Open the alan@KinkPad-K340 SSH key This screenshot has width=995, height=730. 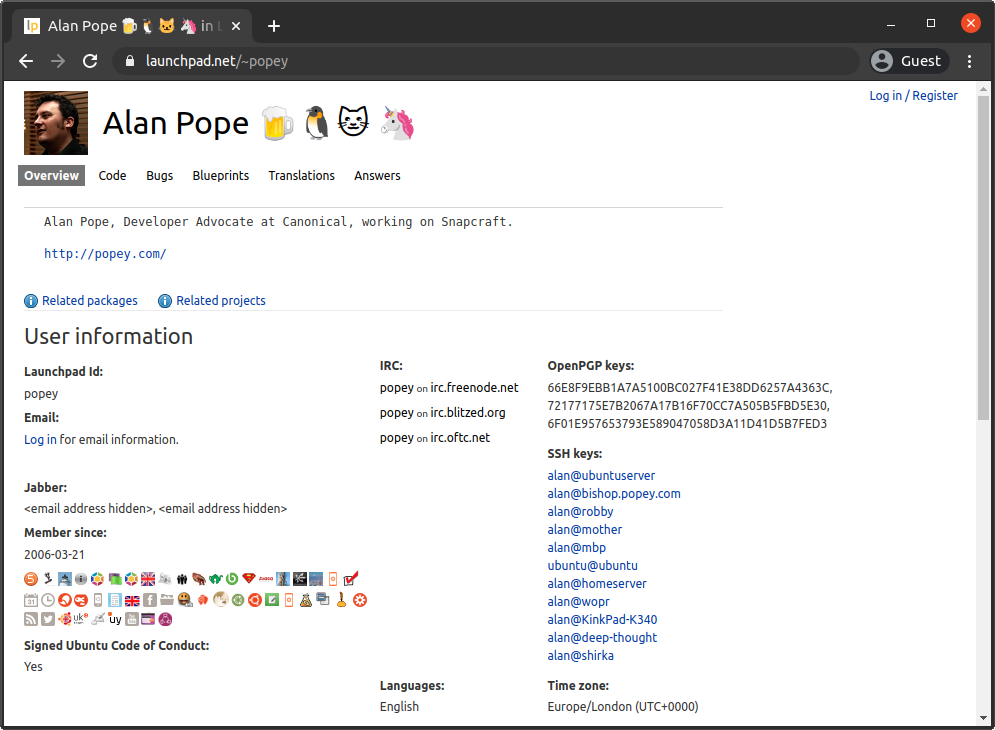point(602,620)
